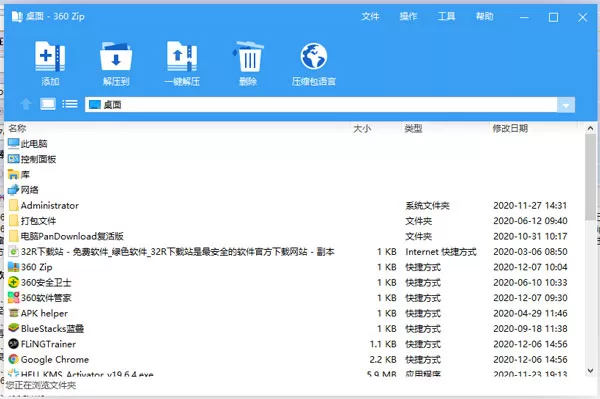The height and width of the screenshot is (399, 600).
Task: Open the 操作 menu
Action: tap(408, 16)
